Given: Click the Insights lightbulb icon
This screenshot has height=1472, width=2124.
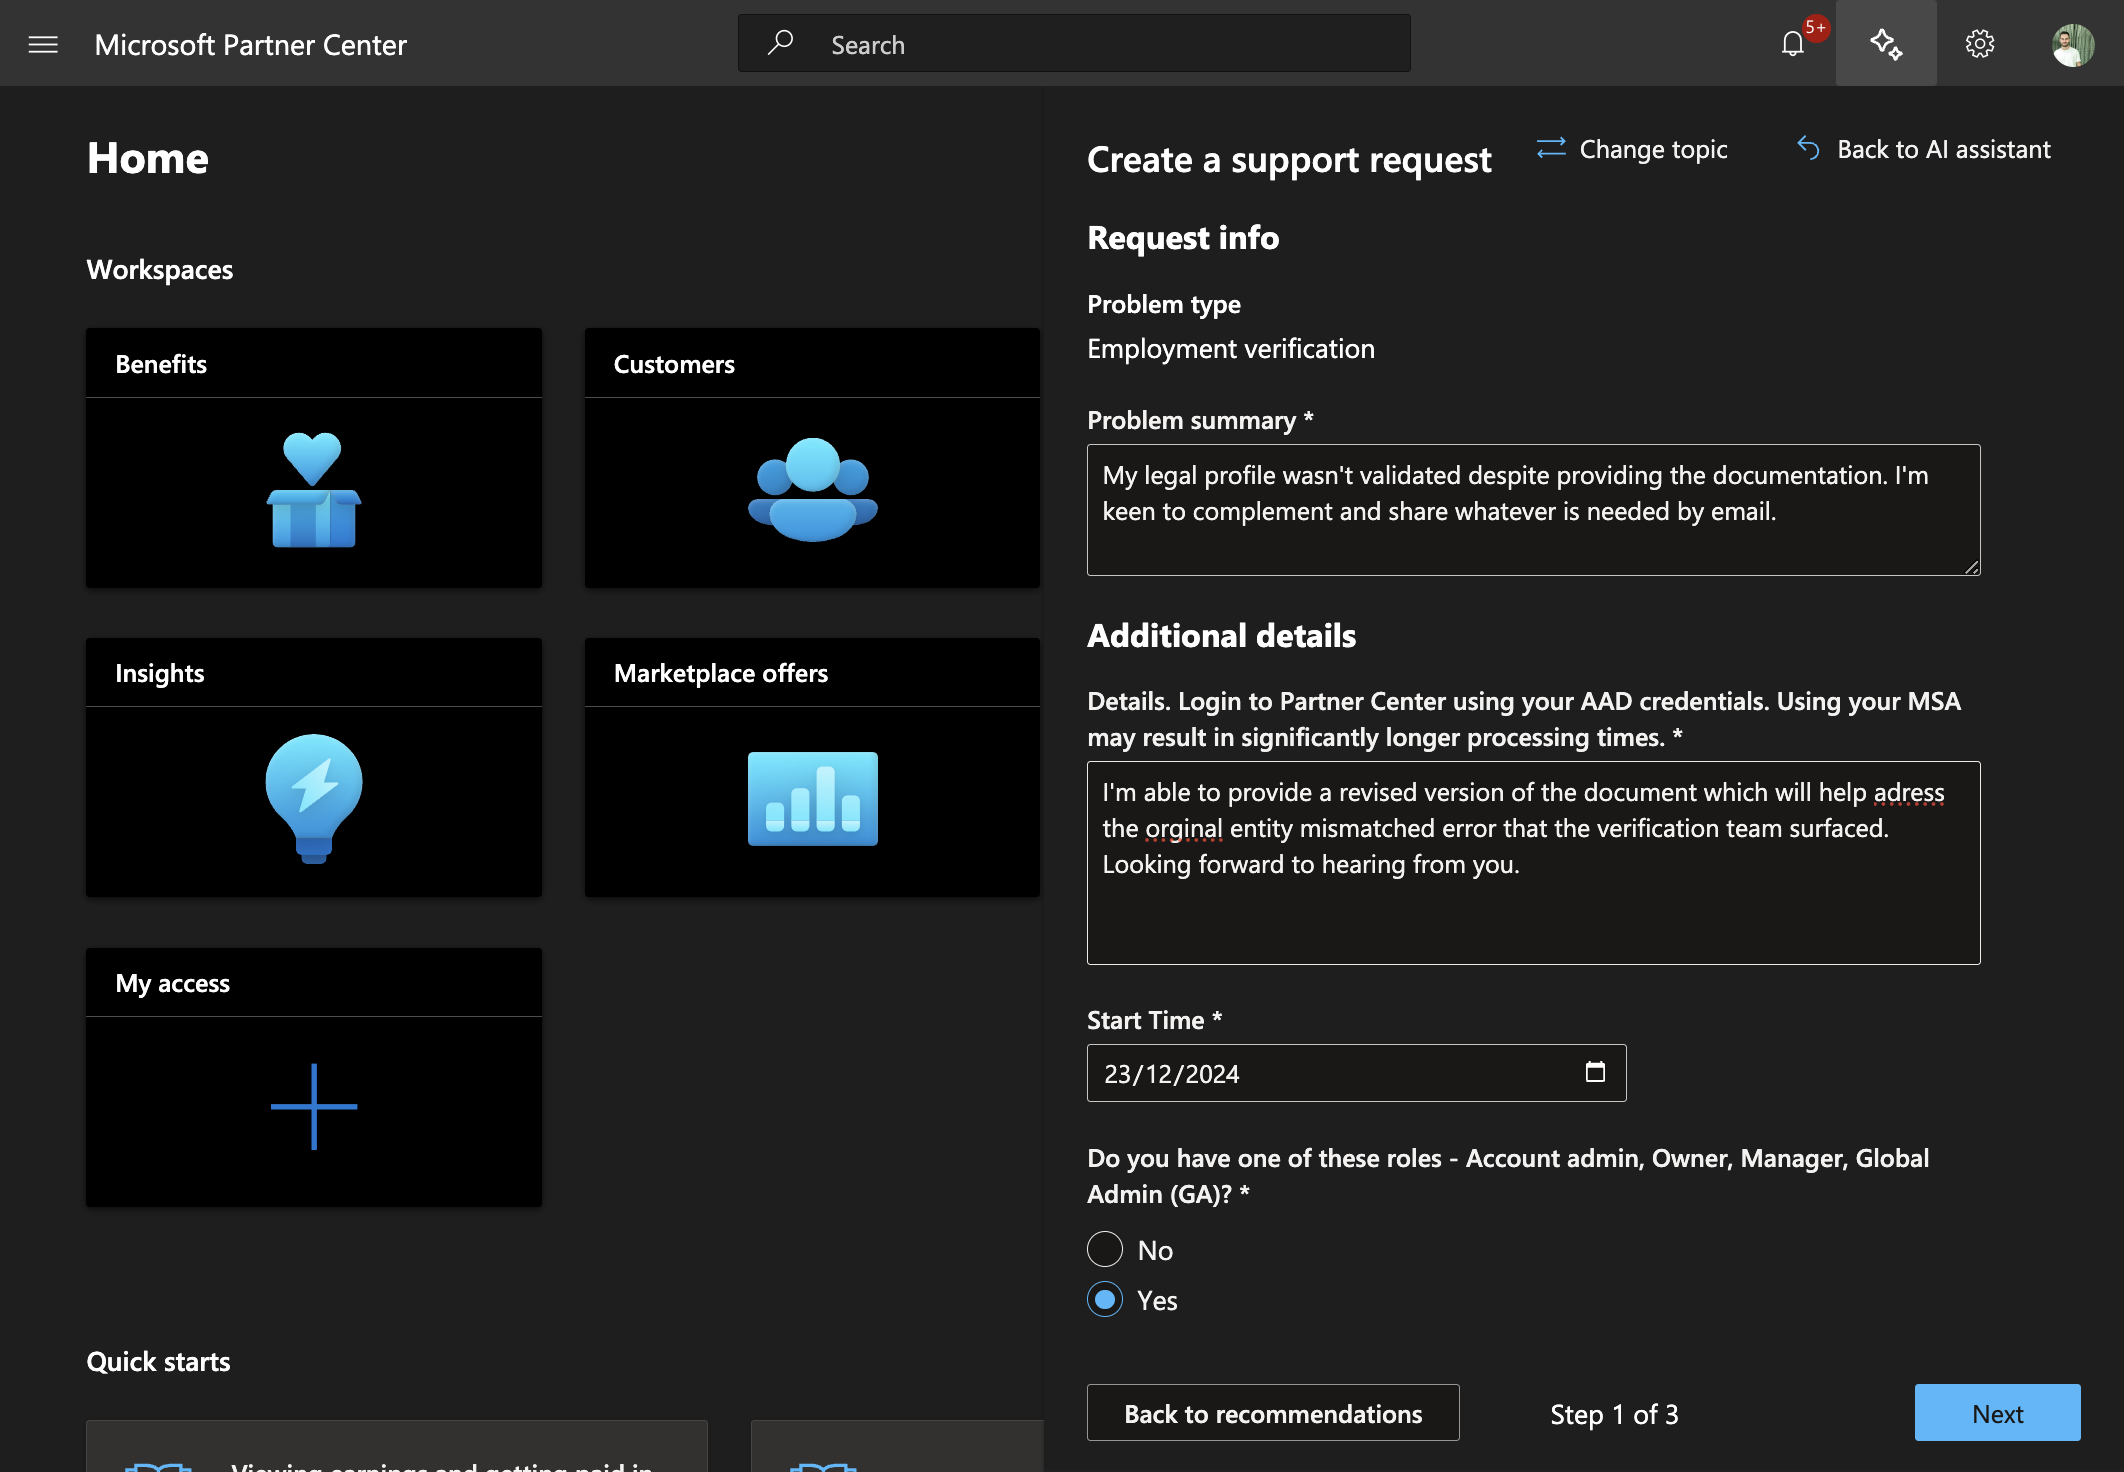Looking at the screenshot, I should (314, 799).
